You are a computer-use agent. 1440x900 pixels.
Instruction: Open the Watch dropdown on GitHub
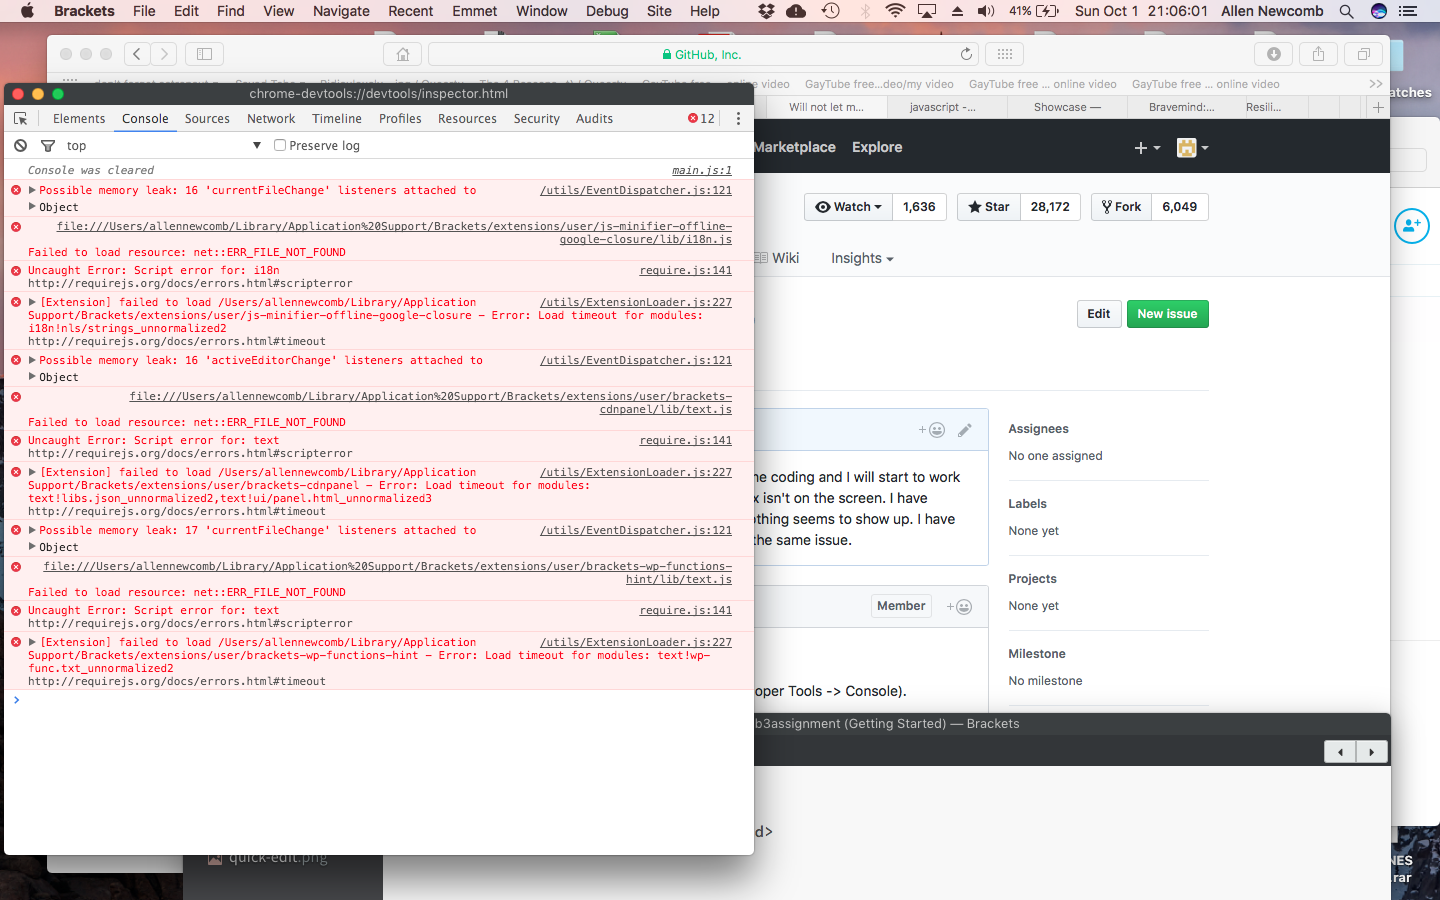coord(847,207)
